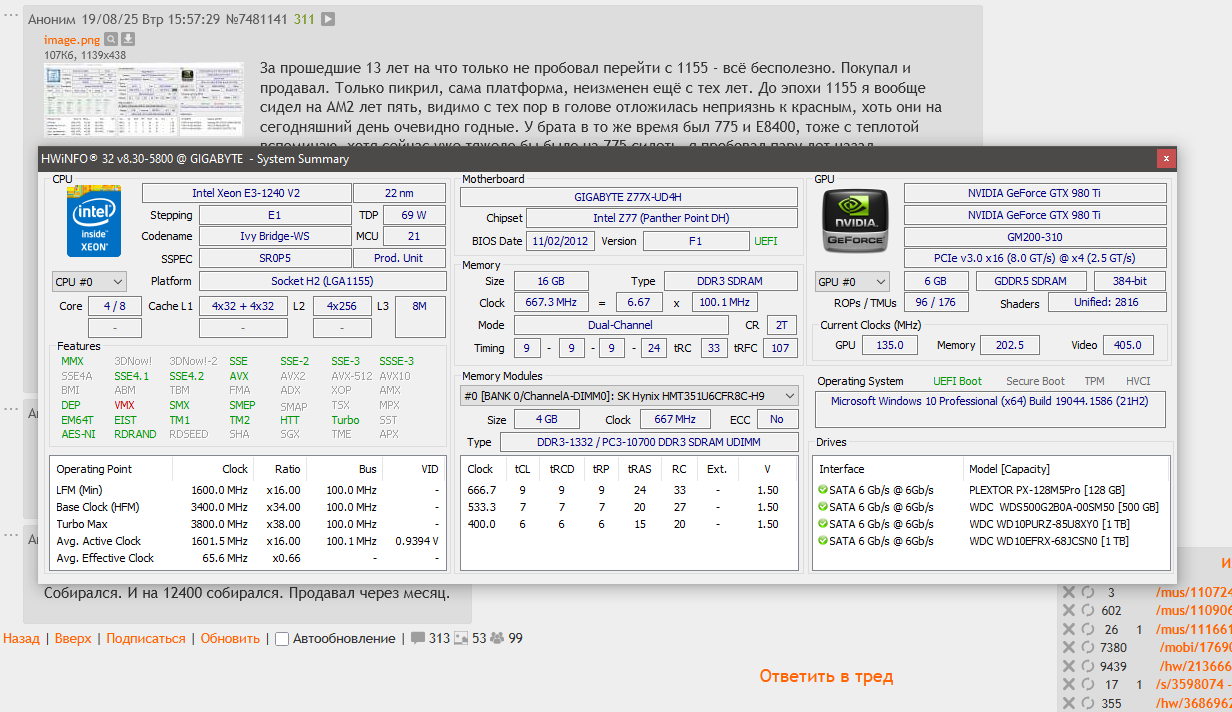Click the green check icon for WD10EFRX drive
Viewport: 1232px width, 712px height.
click(x=823, y=541)
